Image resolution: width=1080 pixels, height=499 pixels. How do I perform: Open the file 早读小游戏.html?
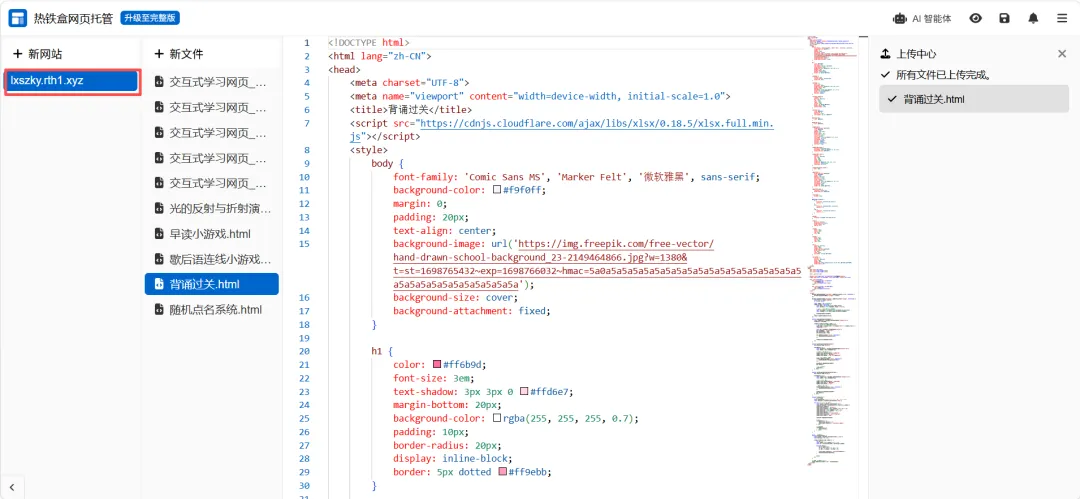[211, 234]
